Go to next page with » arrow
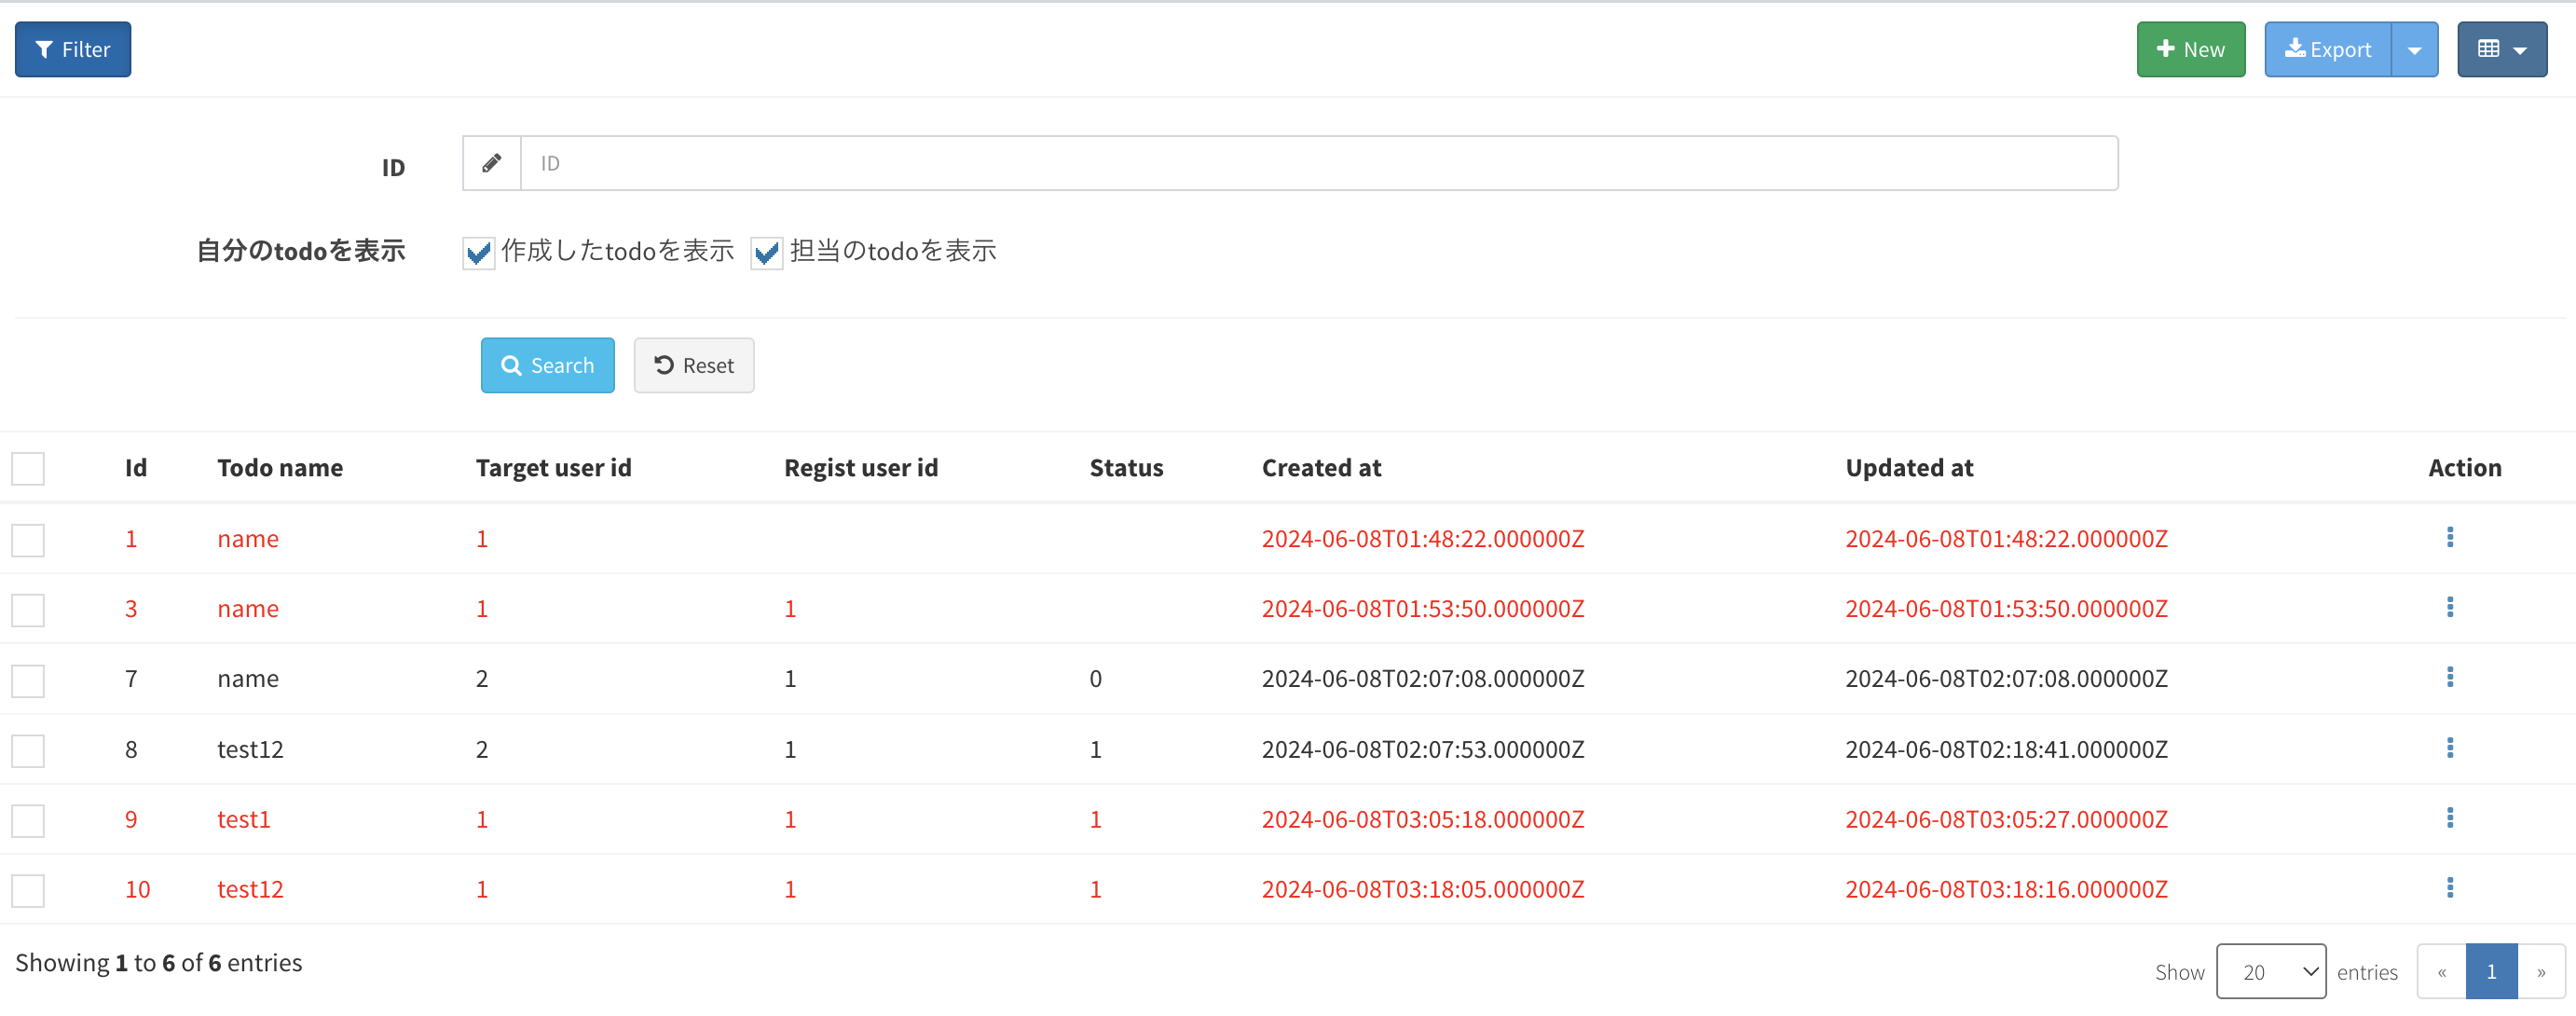This screenshot has height=1016, width=2576. pyautogui.click(x=2540, y=971)
